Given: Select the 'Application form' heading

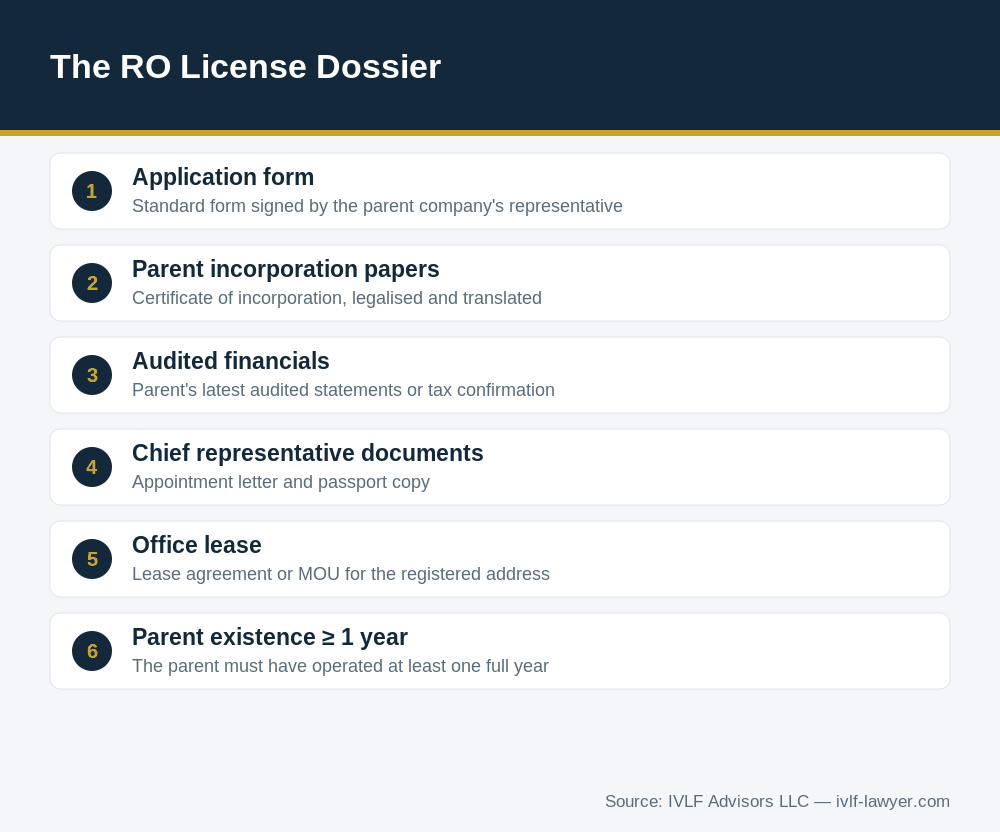Looking at the screenshot, I should [x=223, y=177].
